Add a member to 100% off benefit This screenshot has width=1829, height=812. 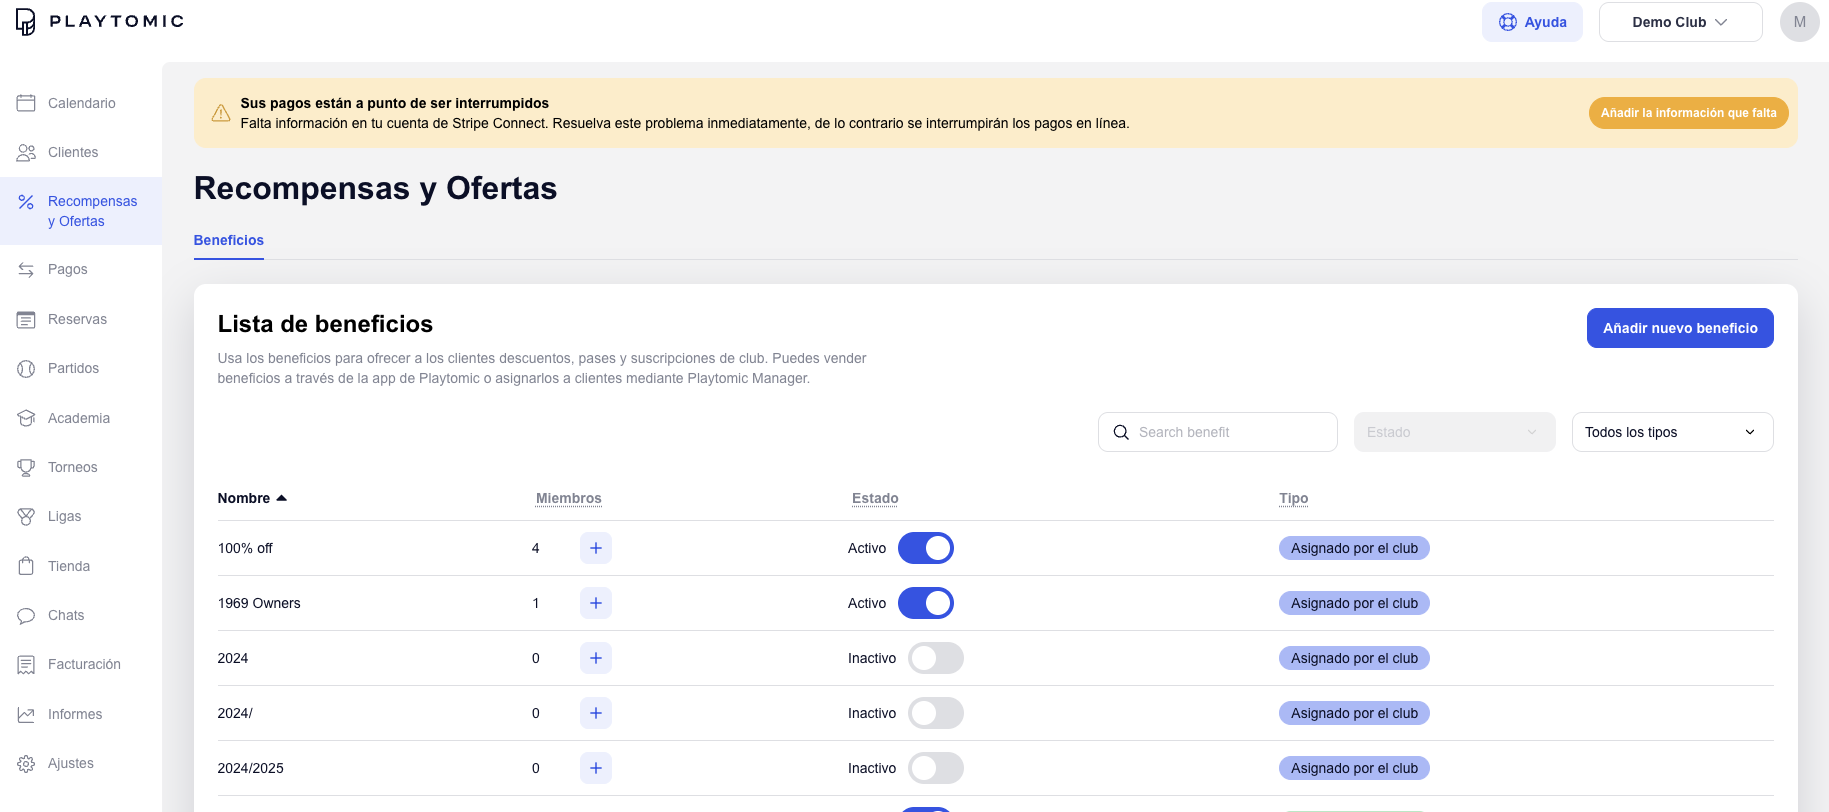(x=595, y=548)
